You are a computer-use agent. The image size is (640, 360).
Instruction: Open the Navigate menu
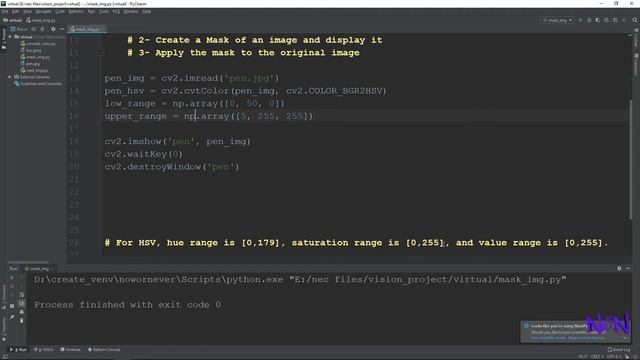point(43,11)
